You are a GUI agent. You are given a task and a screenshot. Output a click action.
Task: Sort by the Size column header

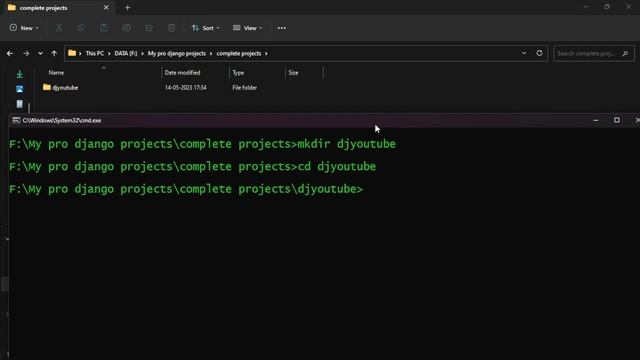293,73
